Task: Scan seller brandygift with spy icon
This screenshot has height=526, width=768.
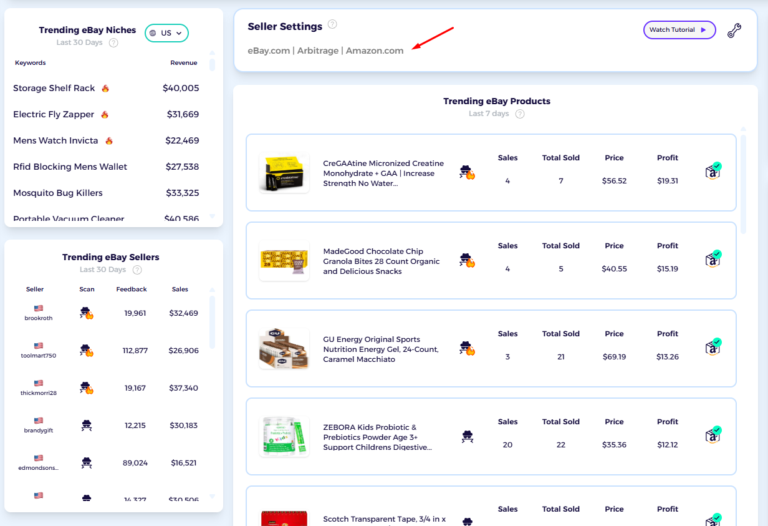Action: click(87, 425)
